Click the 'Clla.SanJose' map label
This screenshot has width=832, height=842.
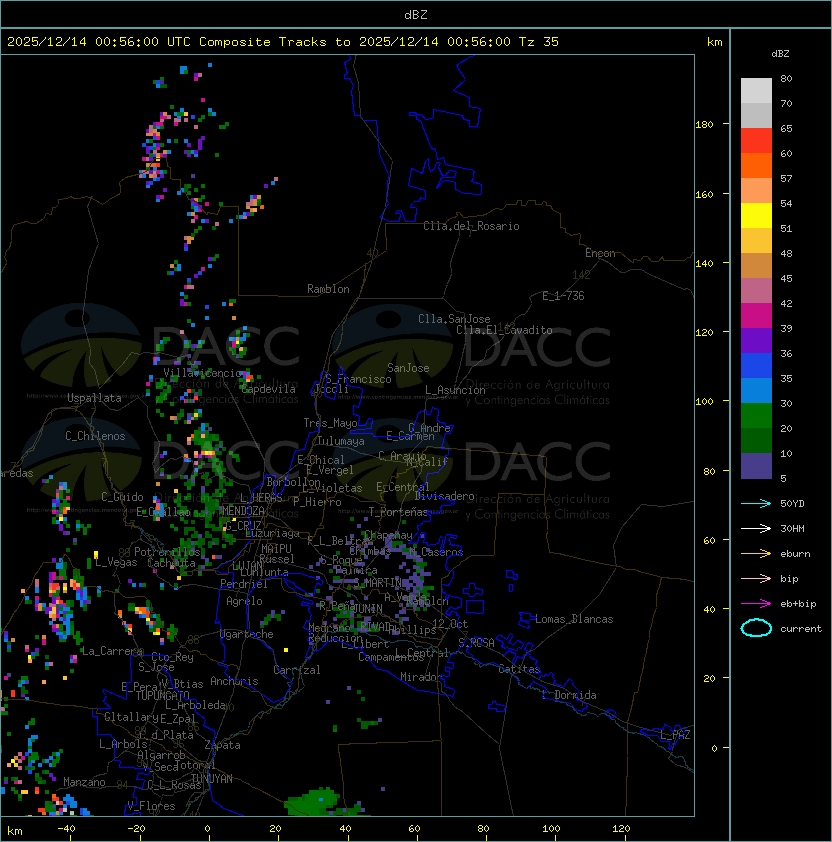coord(454,319)
